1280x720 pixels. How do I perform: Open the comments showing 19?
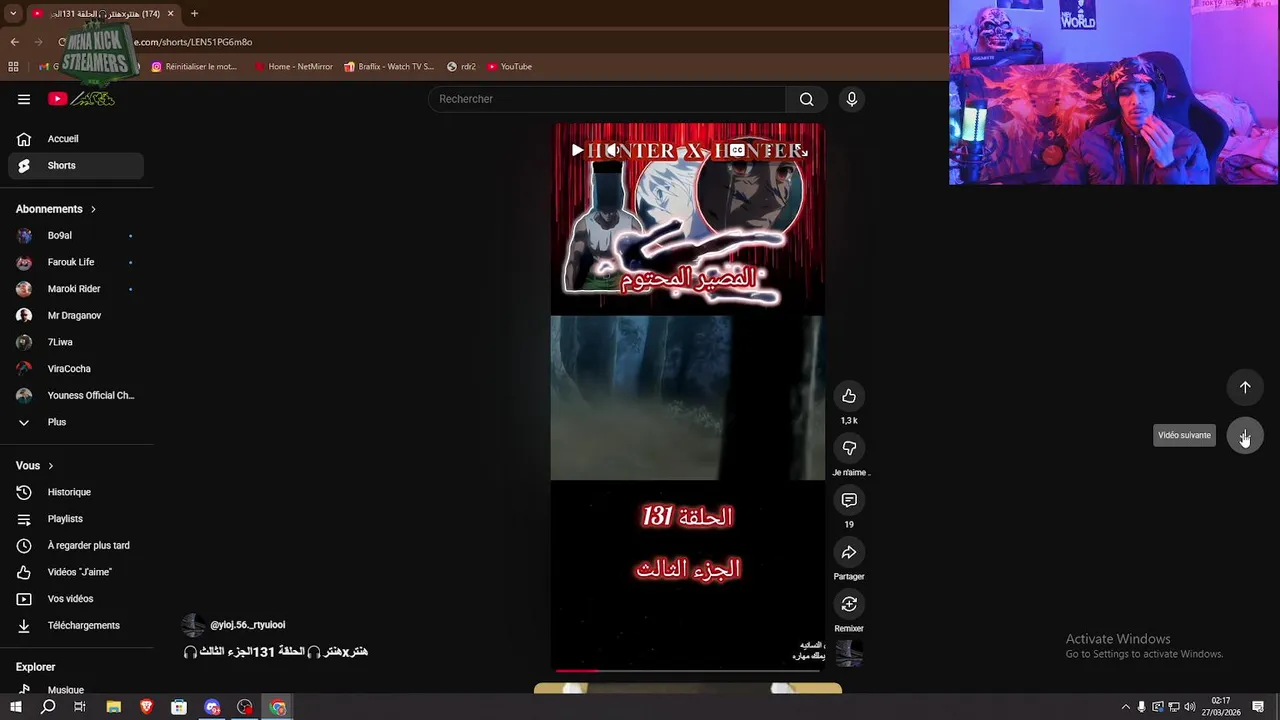click(x=849, y=500)
